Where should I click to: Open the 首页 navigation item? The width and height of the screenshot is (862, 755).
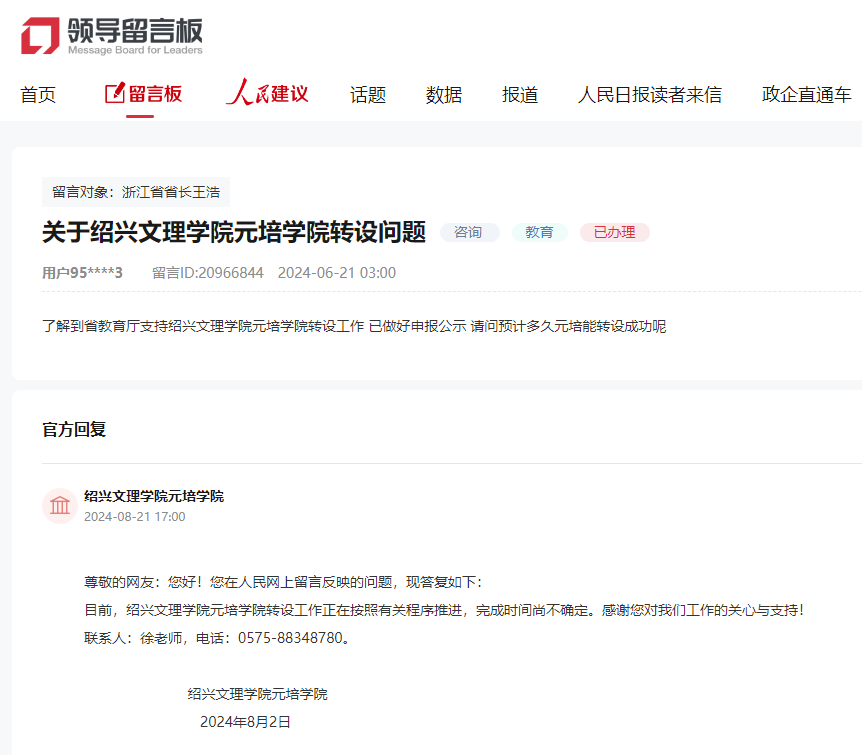click(x=37, y=93)
